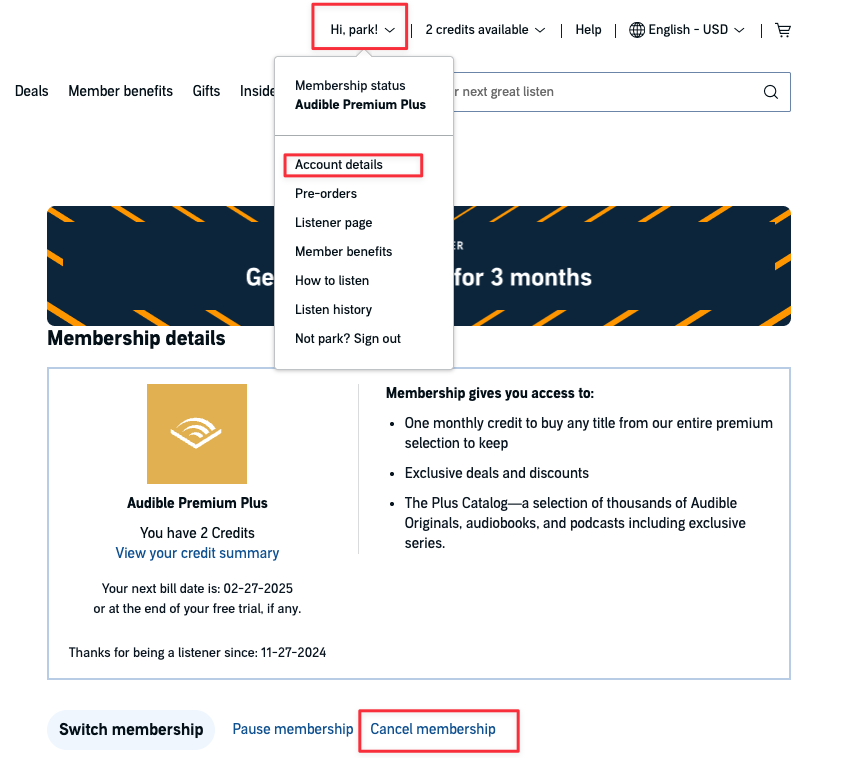The width and height of the screenshot is (854, 758).
Task: Choose Pre-orders from the account menu
Action: pyautogui.click(x=326, y=193)
